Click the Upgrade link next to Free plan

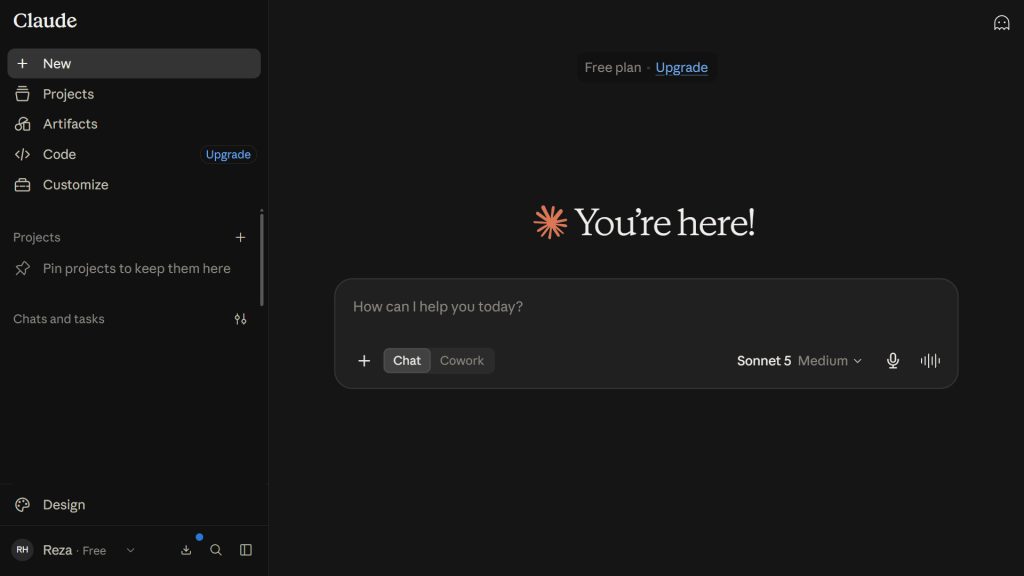681,67
